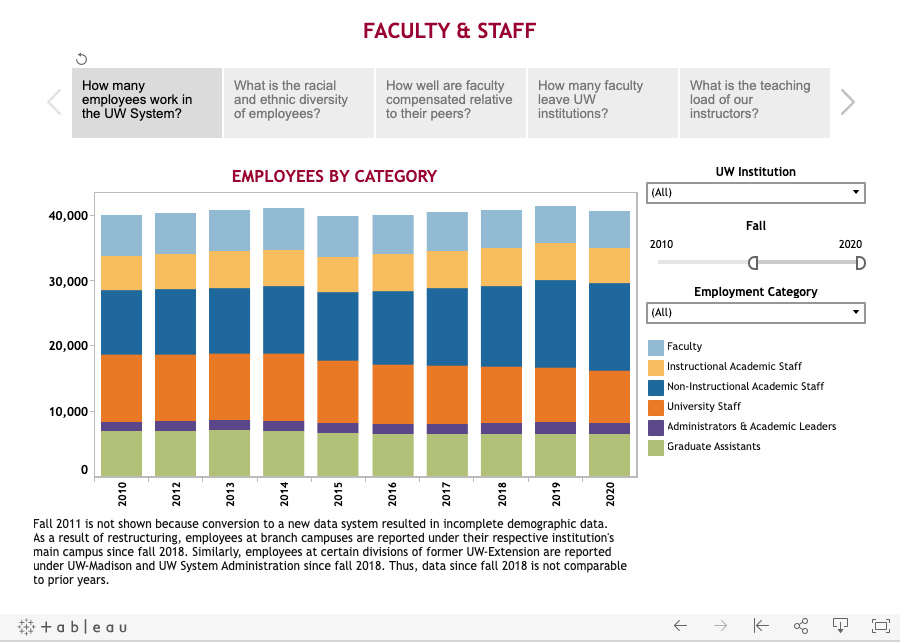The height and width of the screenshot is (644, 920).
Task: Click the Download icon in the toolbar
Action: (x=840, y=626)
